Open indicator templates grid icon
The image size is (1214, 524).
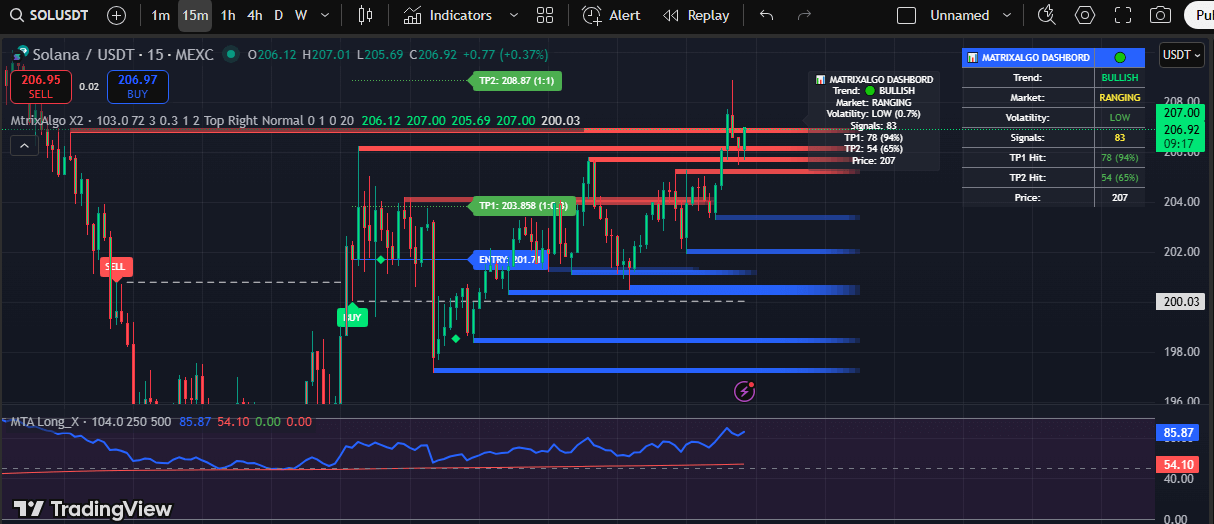click(545, 15)
